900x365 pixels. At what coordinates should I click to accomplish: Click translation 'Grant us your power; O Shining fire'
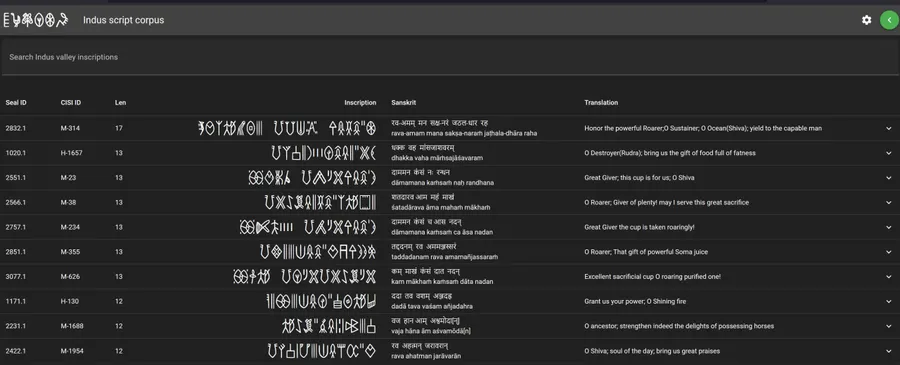pyautogui.click(x=635, y=301)
